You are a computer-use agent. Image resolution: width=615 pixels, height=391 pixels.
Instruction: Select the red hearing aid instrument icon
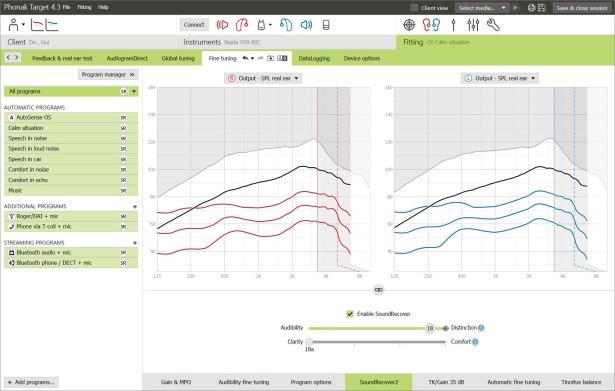242,25
